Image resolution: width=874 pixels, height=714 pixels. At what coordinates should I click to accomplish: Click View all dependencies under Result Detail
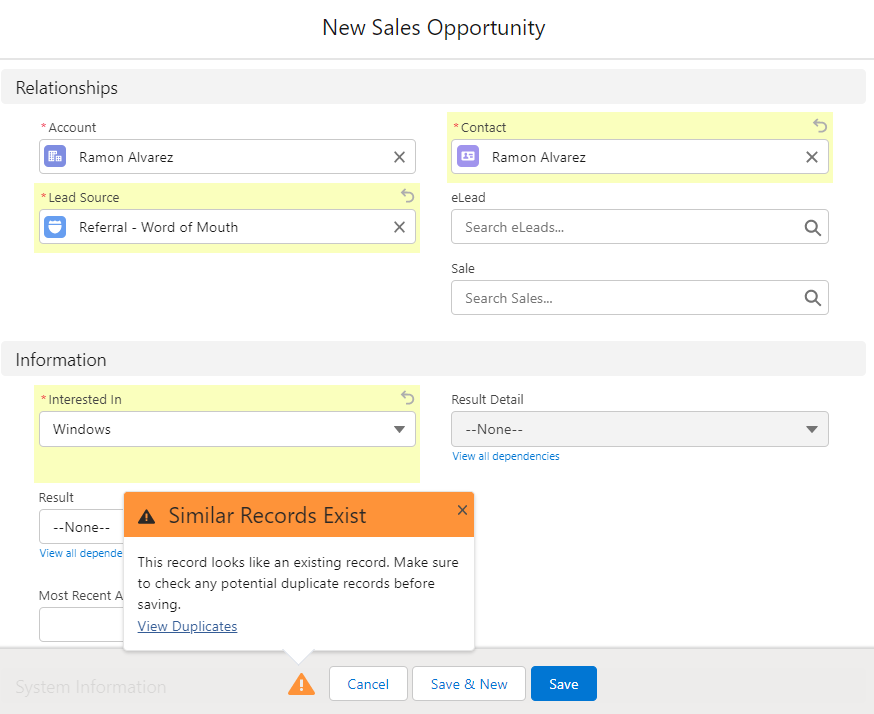(505, 455)
